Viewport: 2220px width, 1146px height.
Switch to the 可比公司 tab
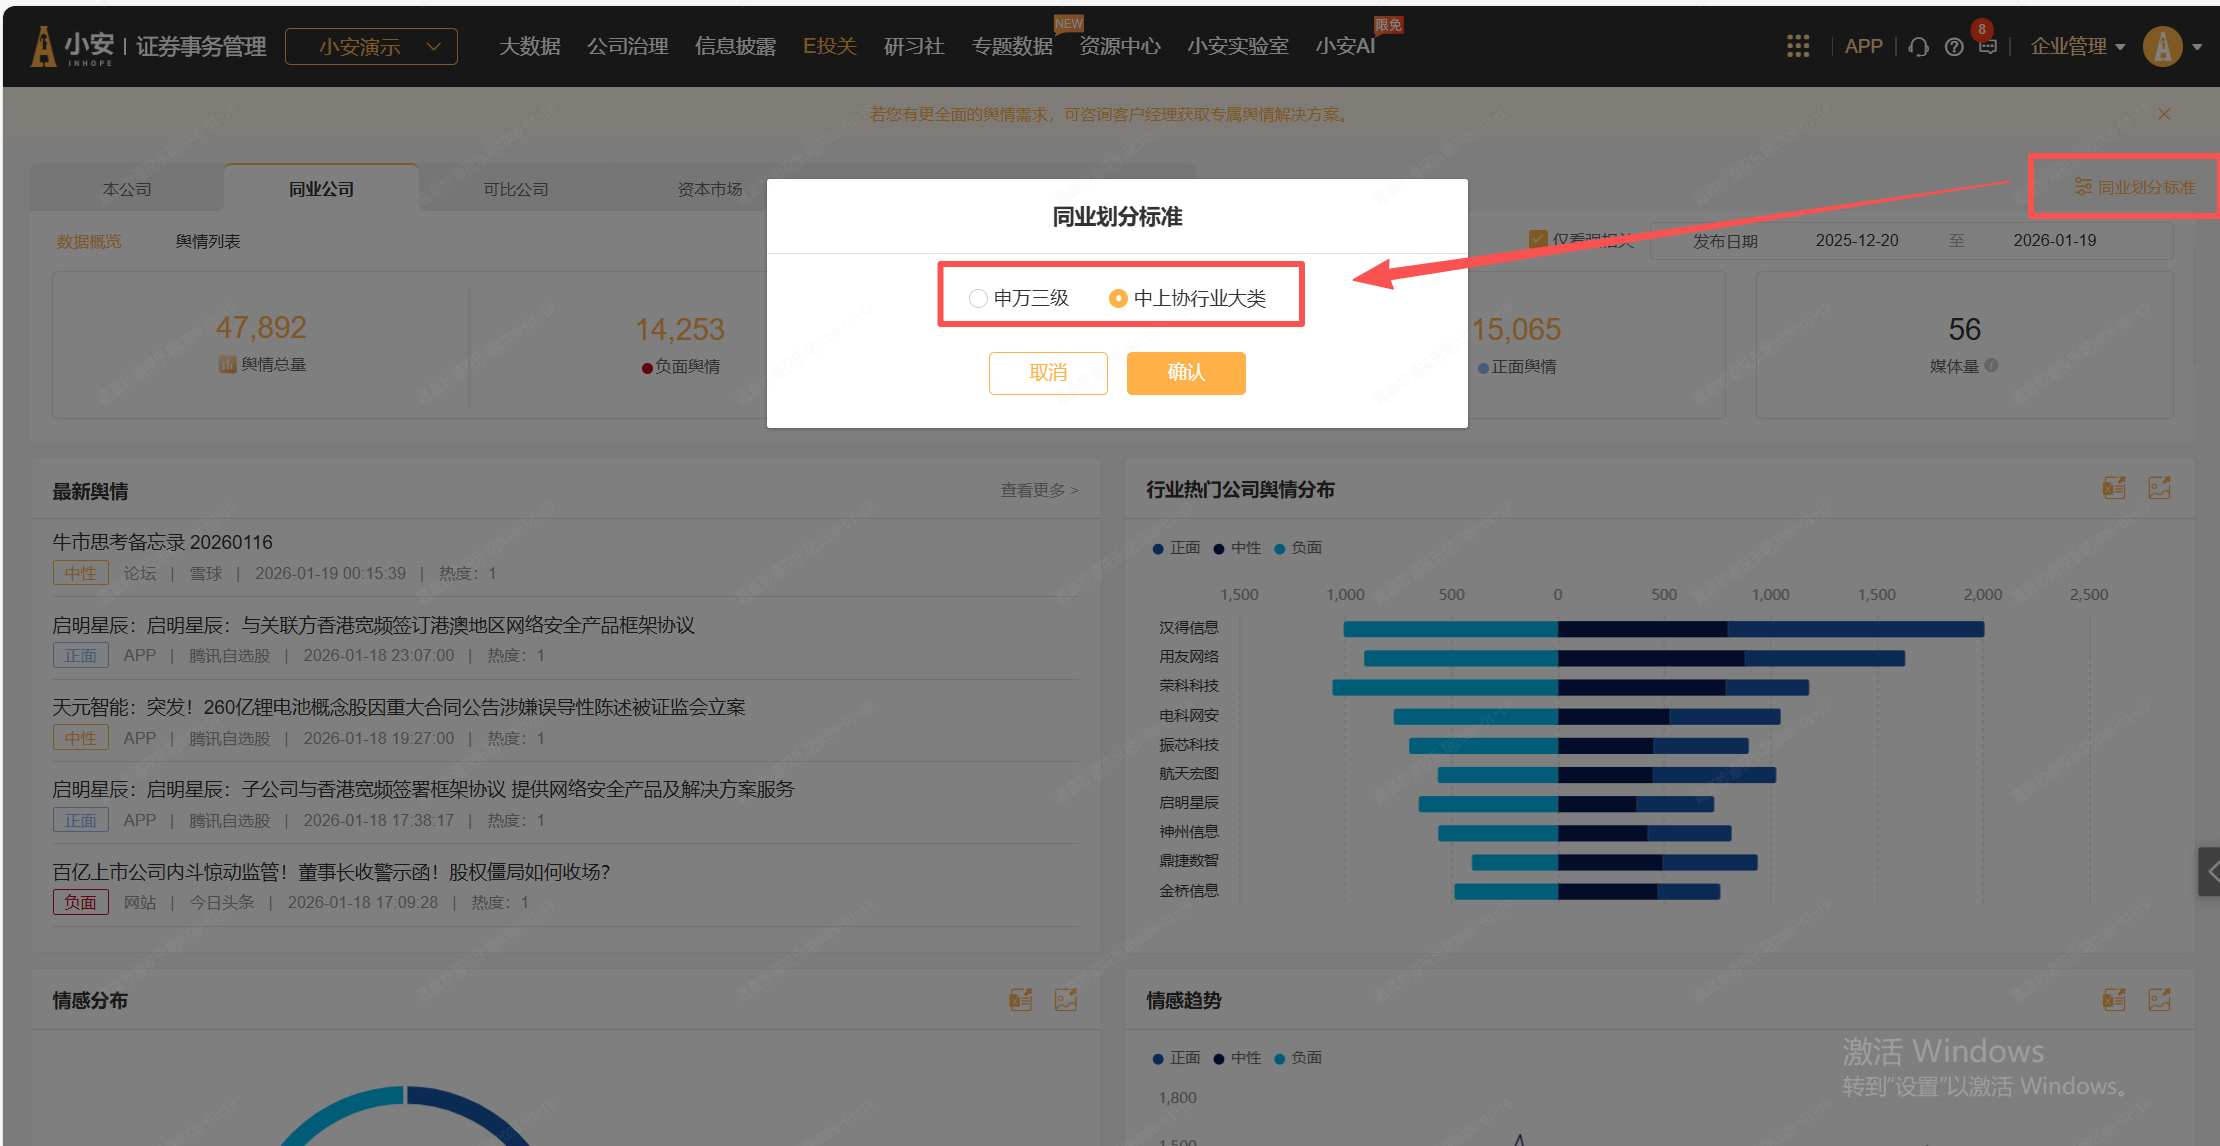515,189
